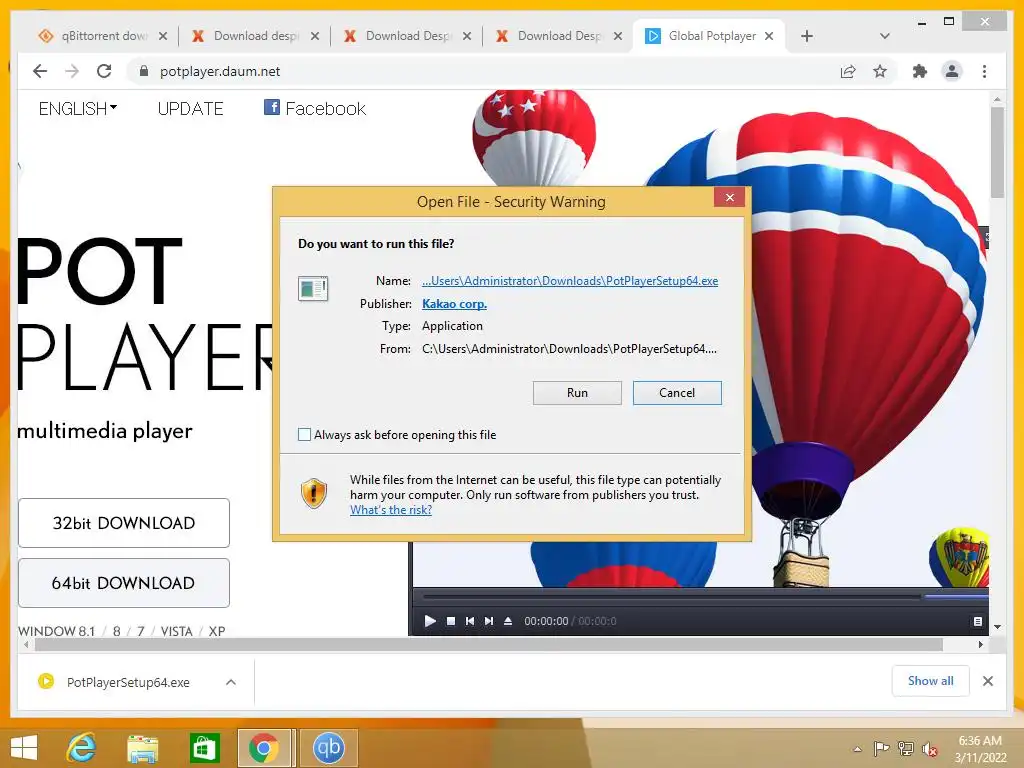Click the page horizontal scrollbar
Screen dimensions: 1024x768
coord(488,645)
